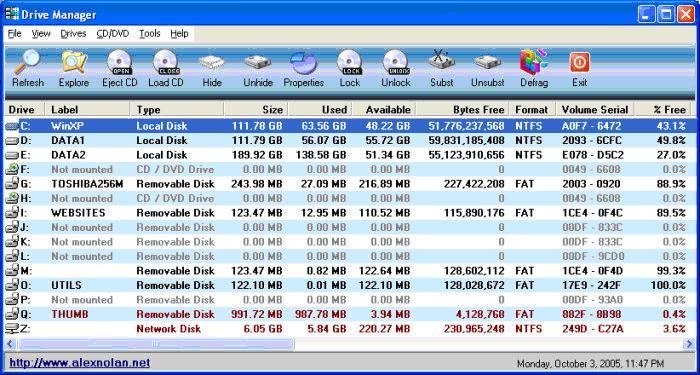Sort by the Volume Serial column header
This screenshot has width=700, height=375.
[x=596, y=109]
